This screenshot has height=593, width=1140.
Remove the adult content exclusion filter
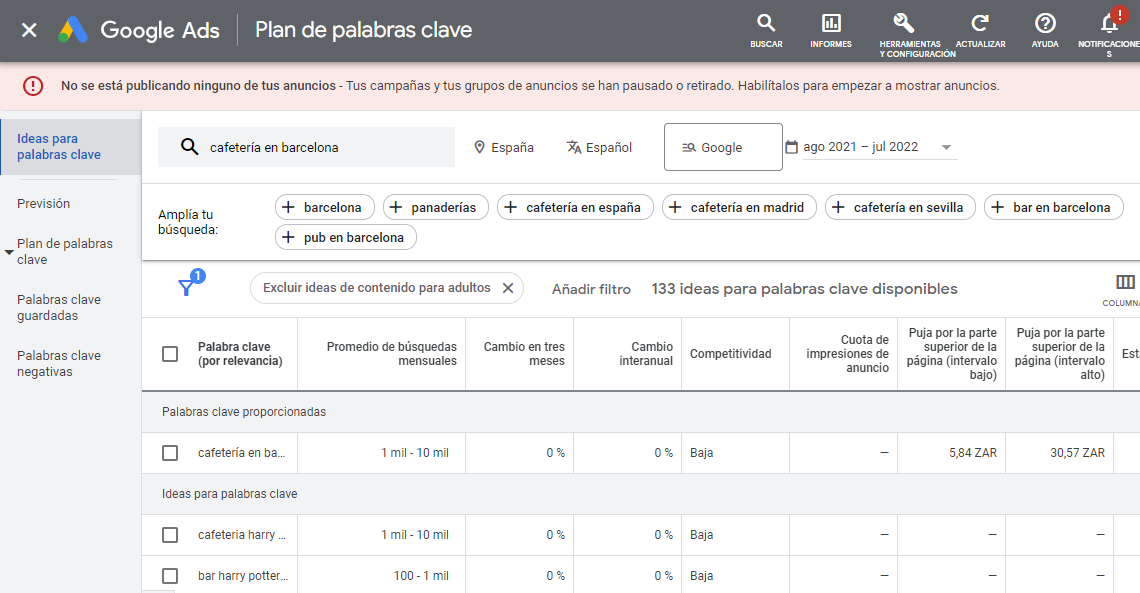click(x=508, y=288)
